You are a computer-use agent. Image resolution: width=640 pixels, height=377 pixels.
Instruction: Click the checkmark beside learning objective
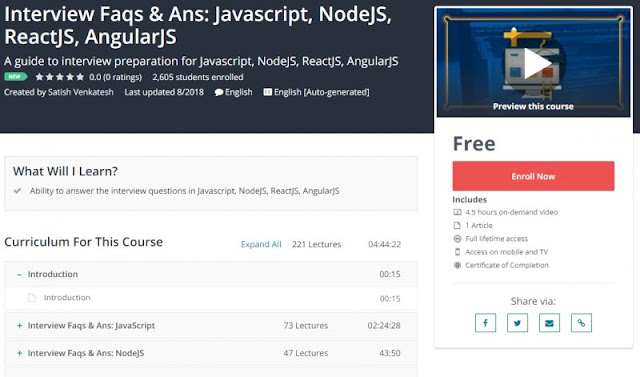click(x=18, y=191)
